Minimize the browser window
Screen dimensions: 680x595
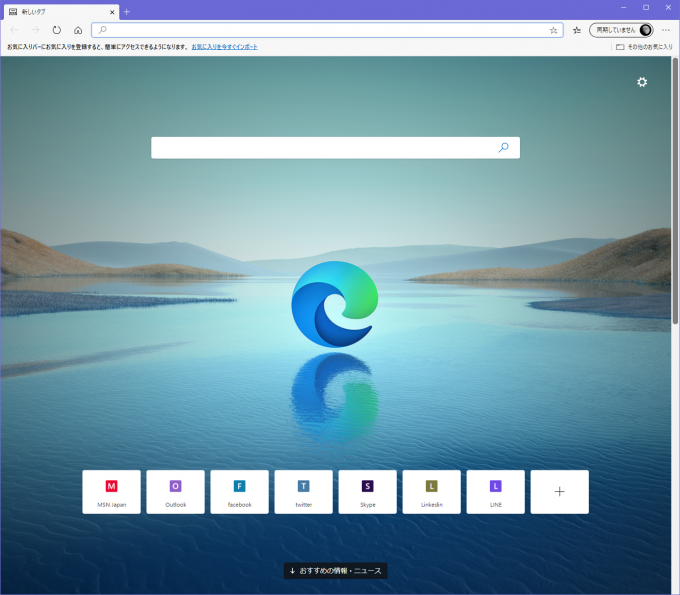[624, 7]
